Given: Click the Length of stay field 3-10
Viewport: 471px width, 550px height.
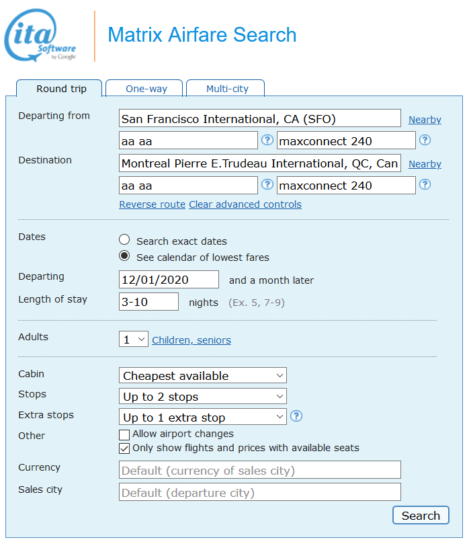Looking at the screenshot, I should (x=149, y=302).
